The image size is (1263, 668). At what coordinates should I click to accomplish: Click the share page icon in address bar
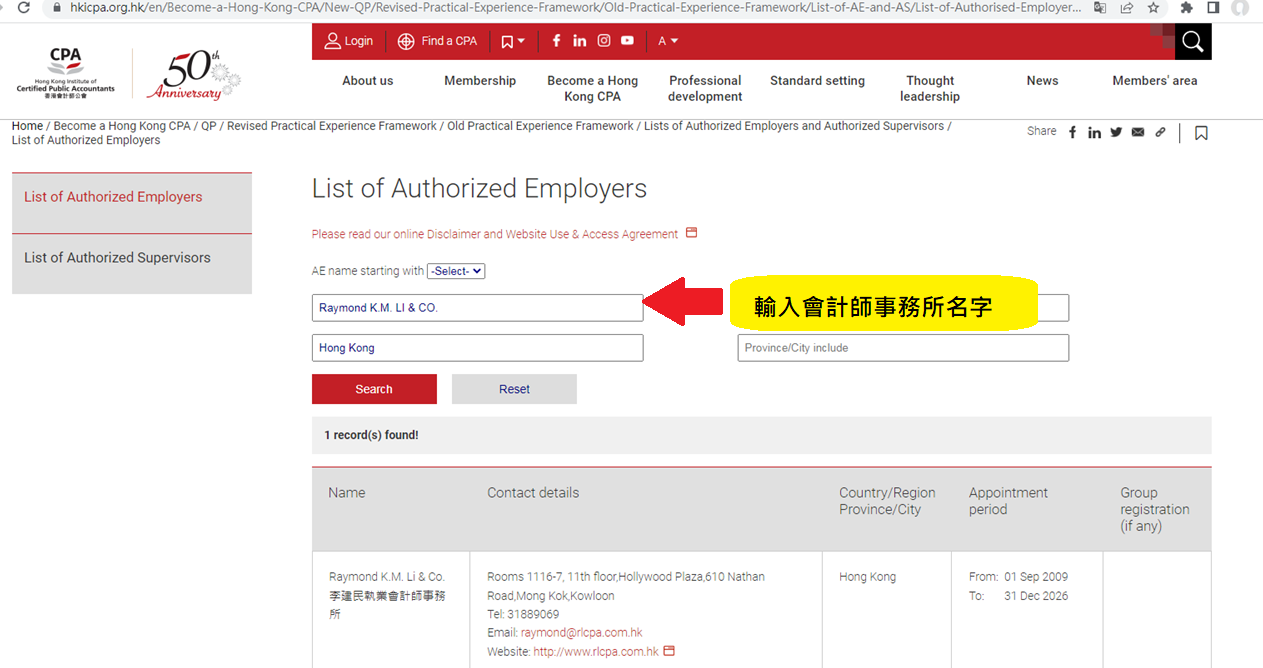[1127, 7]
